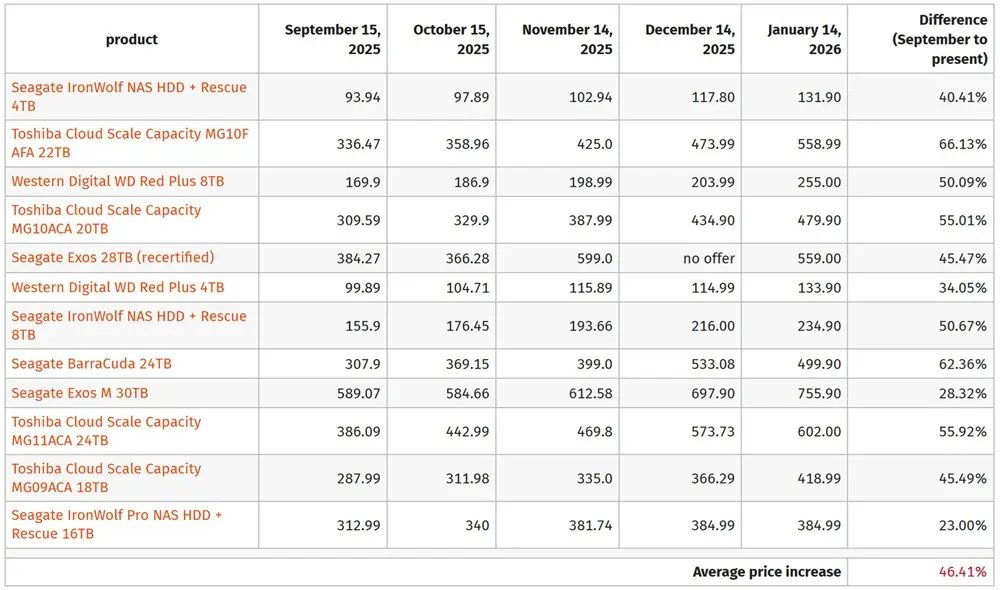This screenshot has width=1000, height=590.
Task: Select Toshiba Cloud Scale Capacity MG11ACA 24TB link
Action: (106, 422)
